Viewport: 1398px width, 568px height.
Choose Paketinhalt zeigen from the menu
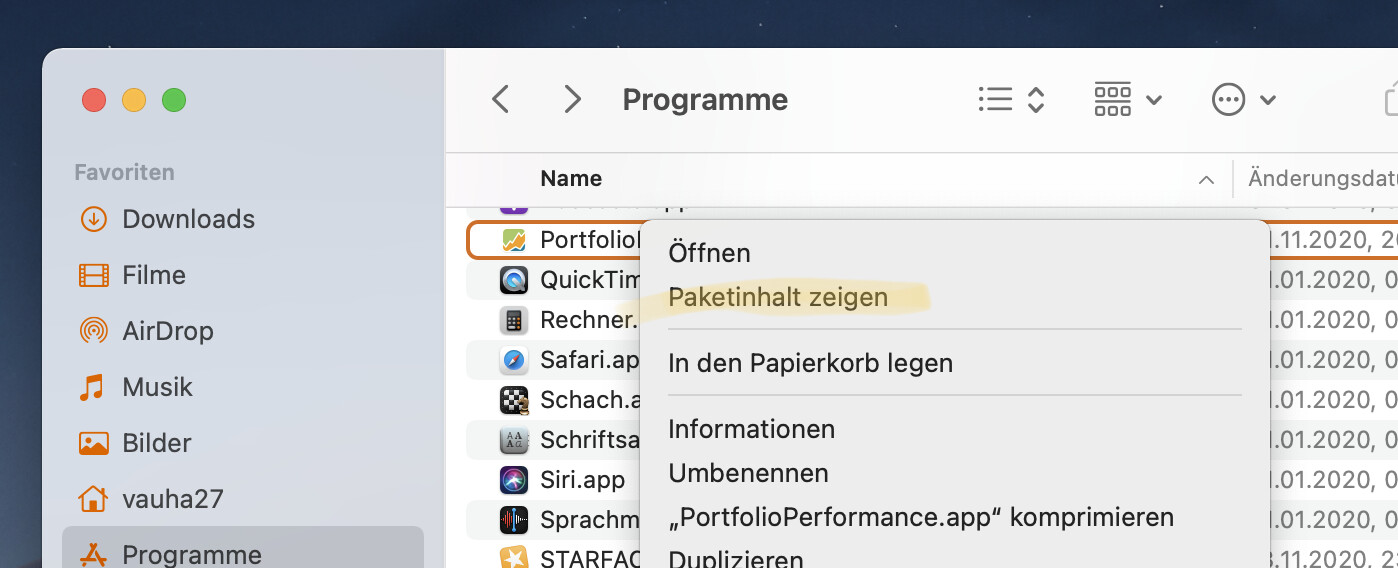click(778, 297)
